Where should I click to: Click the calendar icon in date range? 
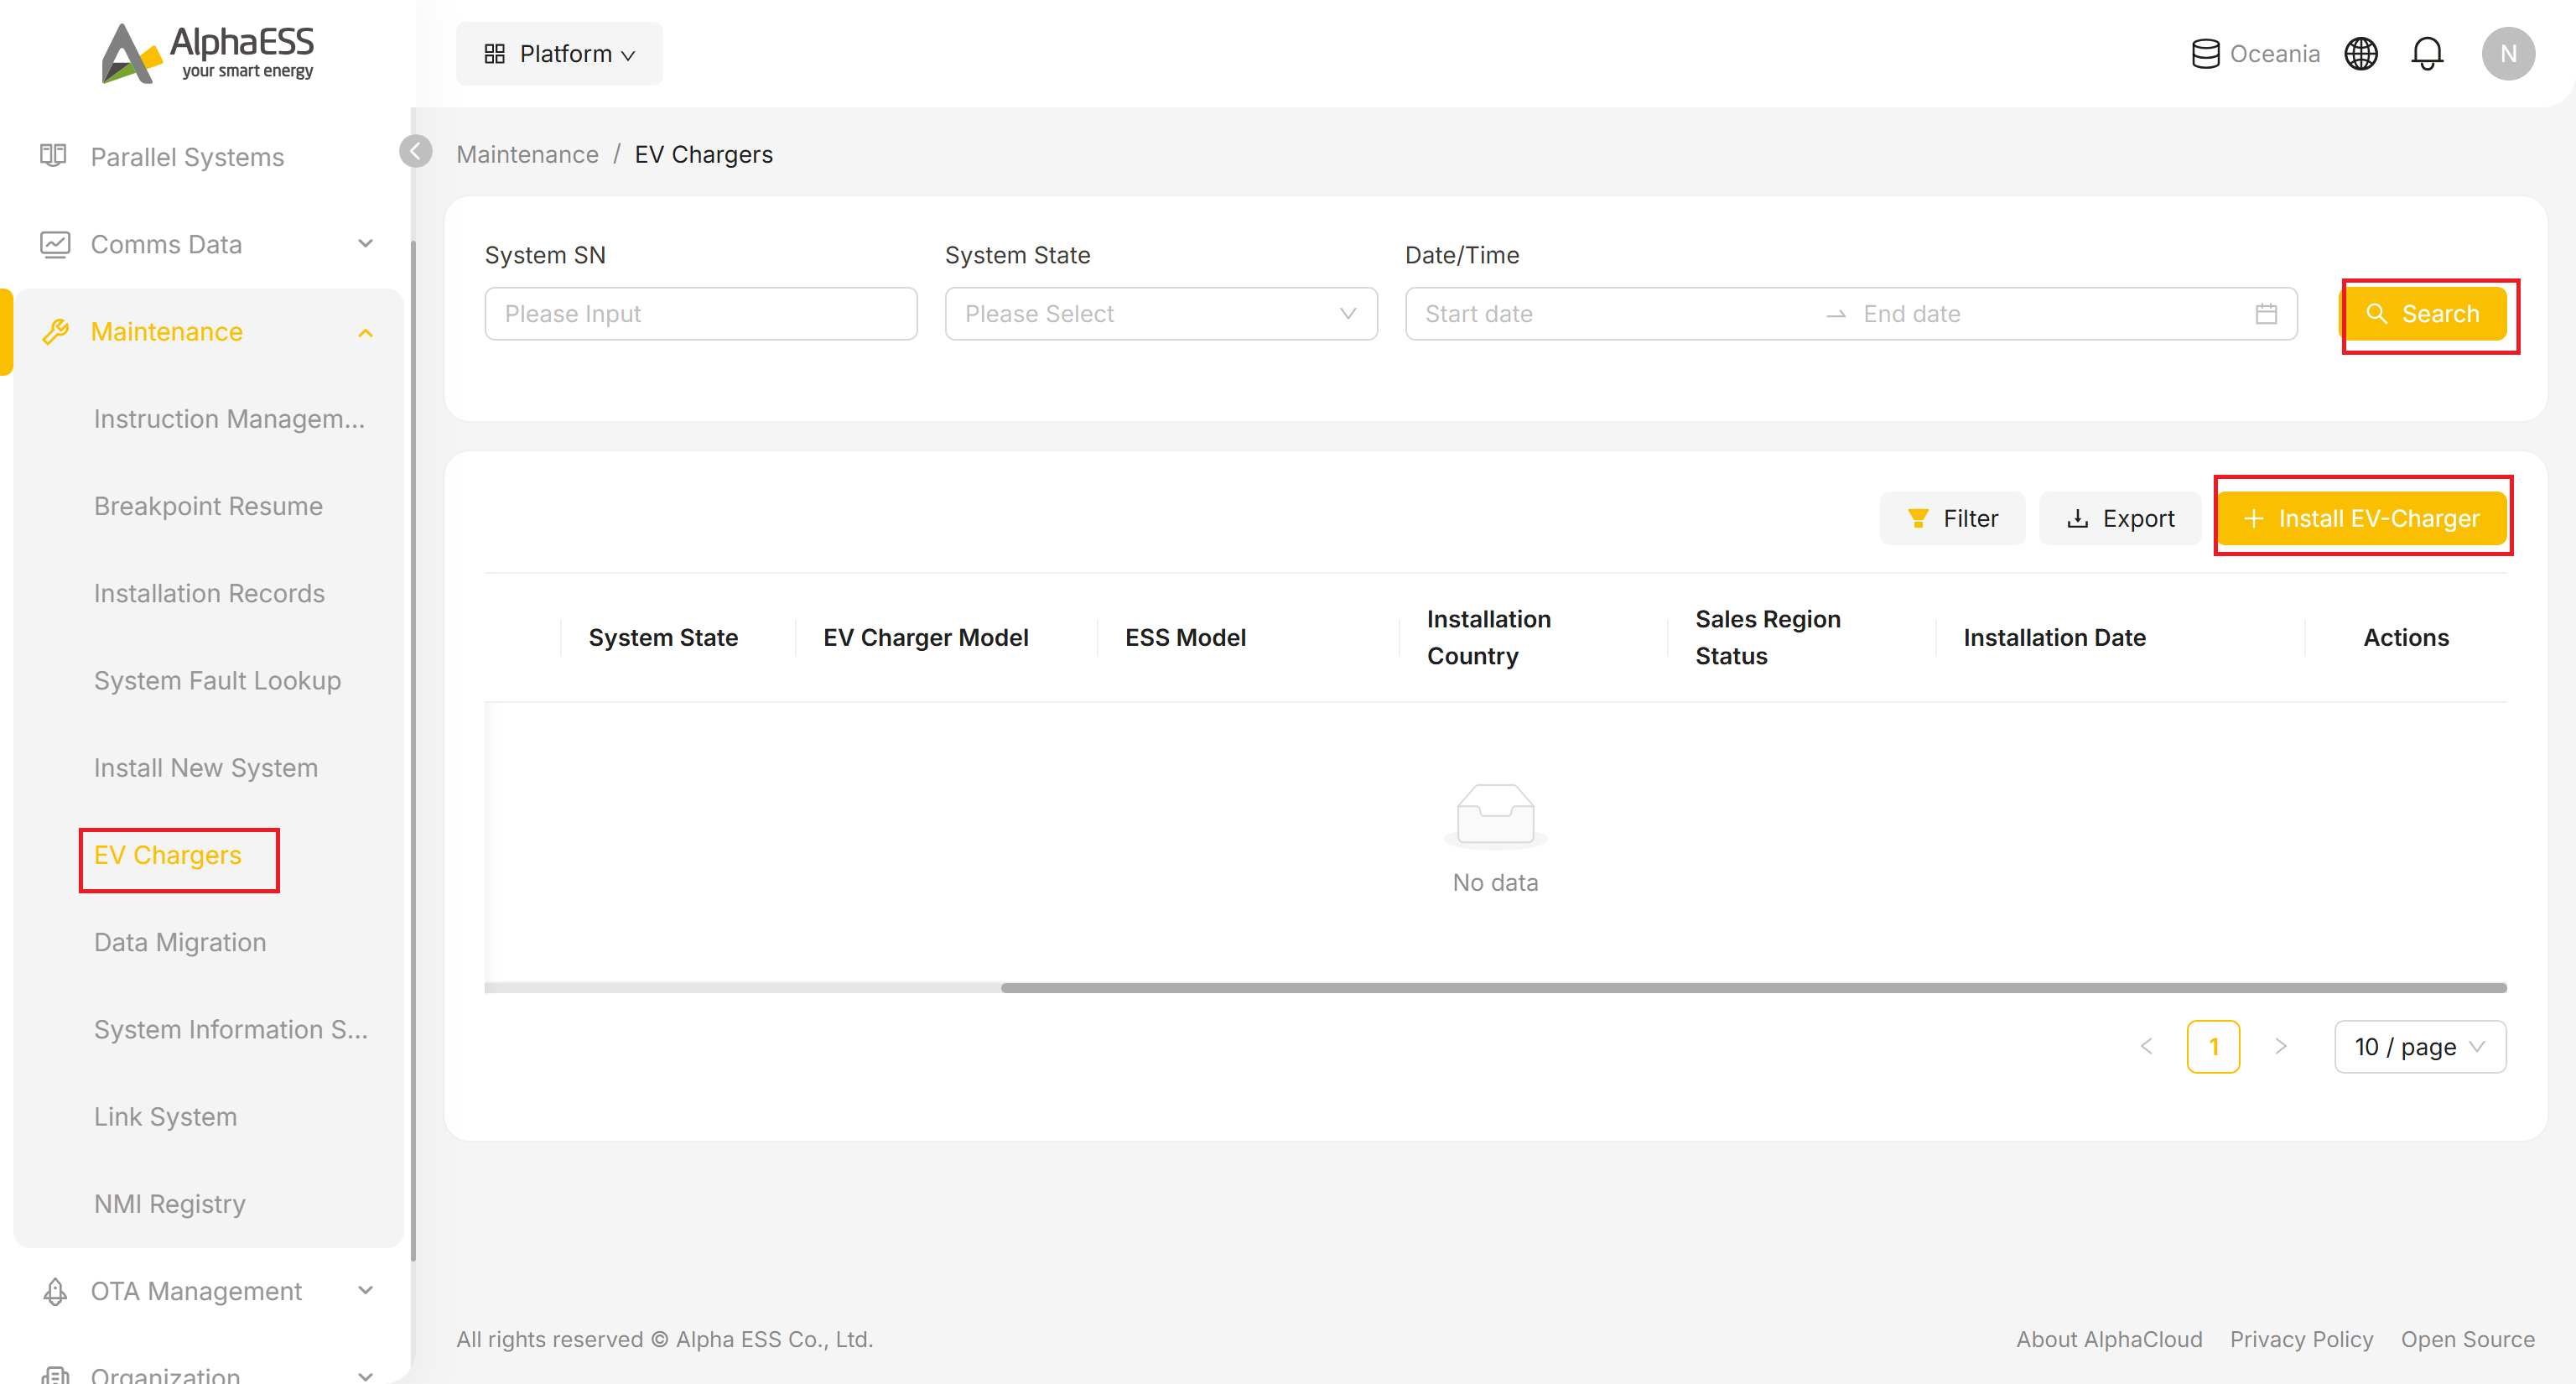2266,314
